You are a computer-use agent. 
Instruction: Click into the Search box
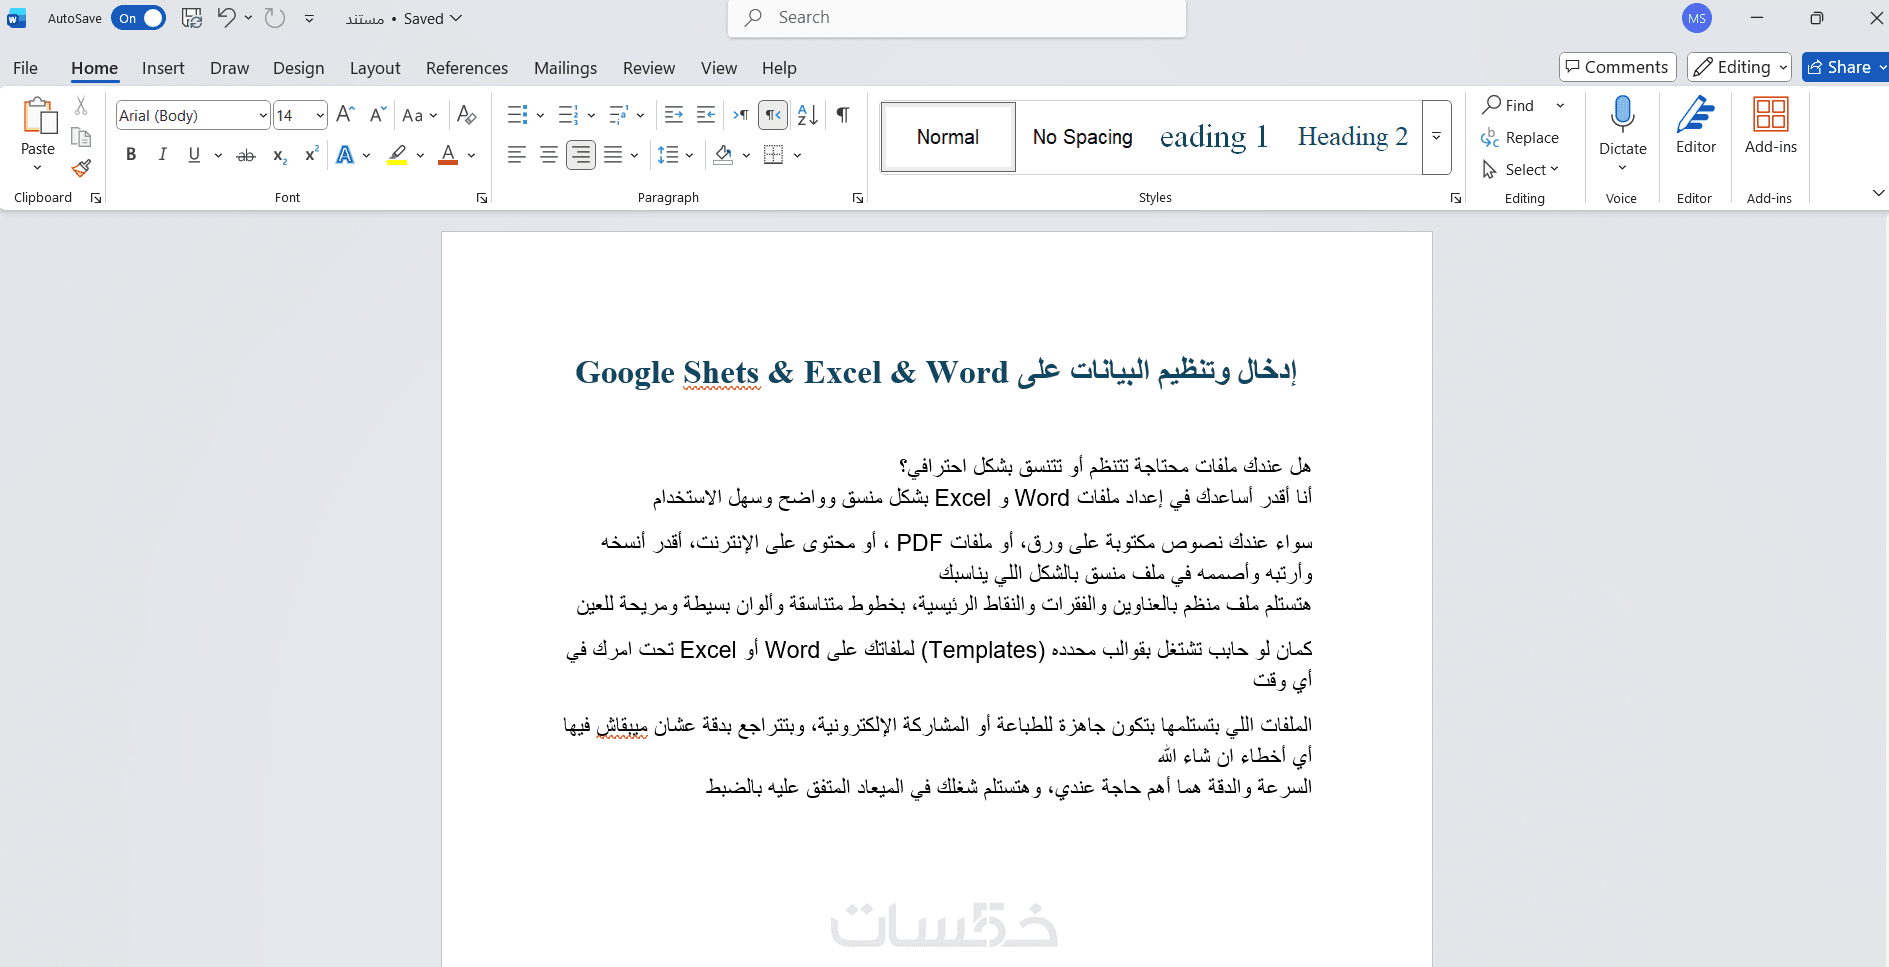click(x=957, y=18)
